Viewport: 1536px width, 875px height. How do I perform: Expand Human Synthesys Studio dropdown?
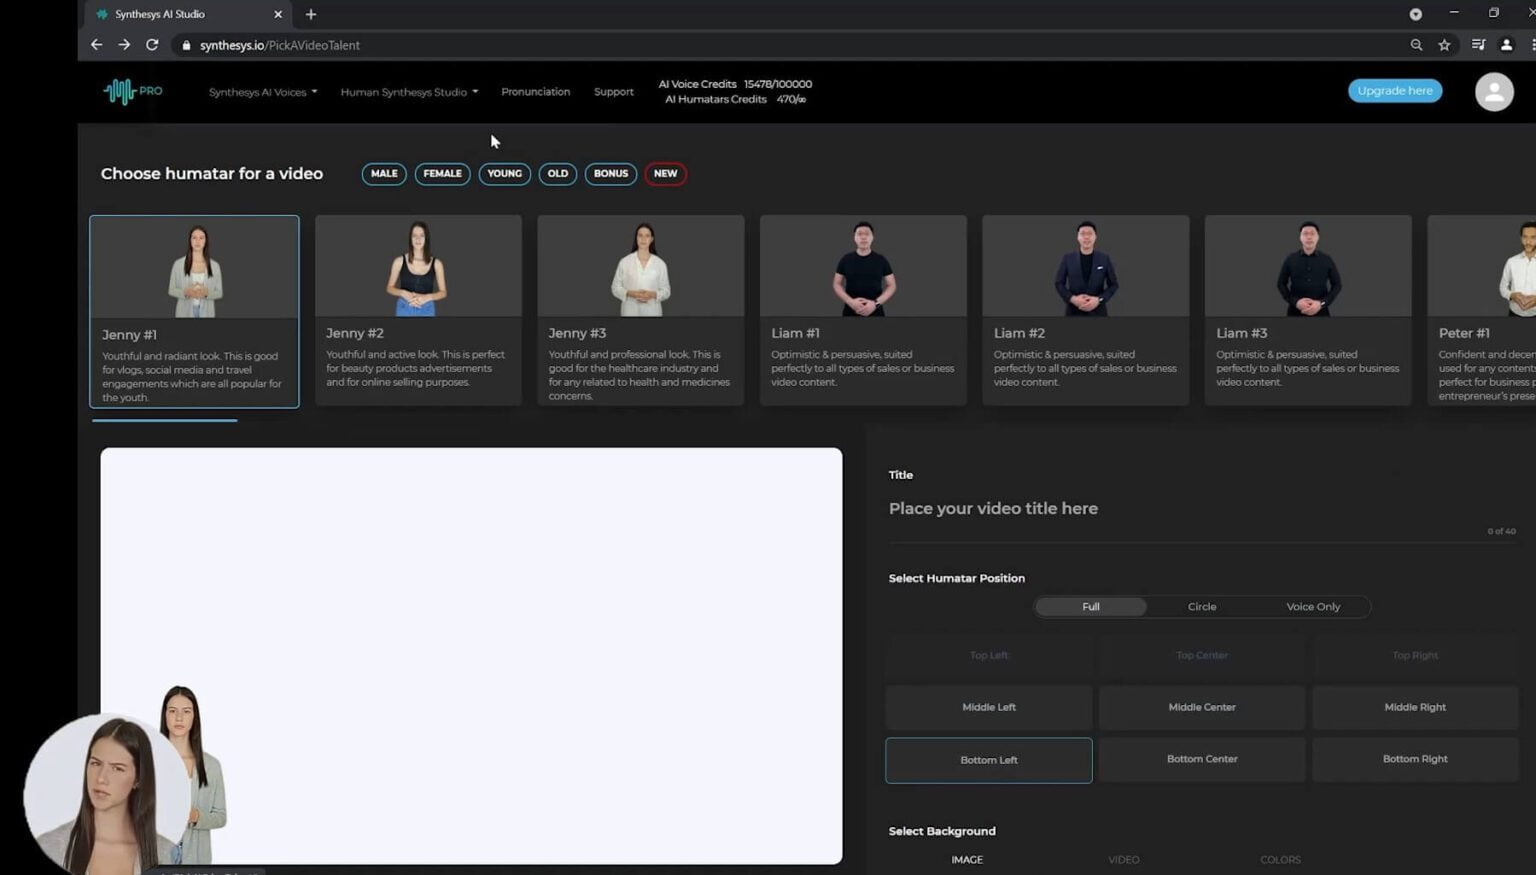(409, 92)
